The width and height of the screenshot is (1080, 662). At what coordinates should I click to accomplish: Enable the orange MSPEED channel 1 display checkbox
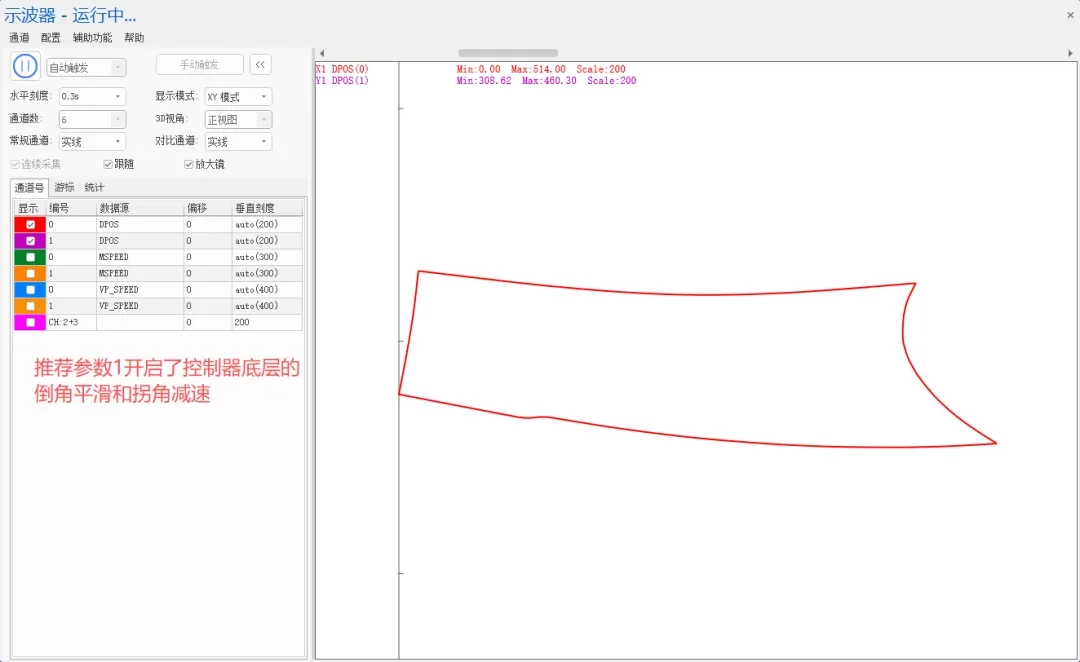pos(30,273)
